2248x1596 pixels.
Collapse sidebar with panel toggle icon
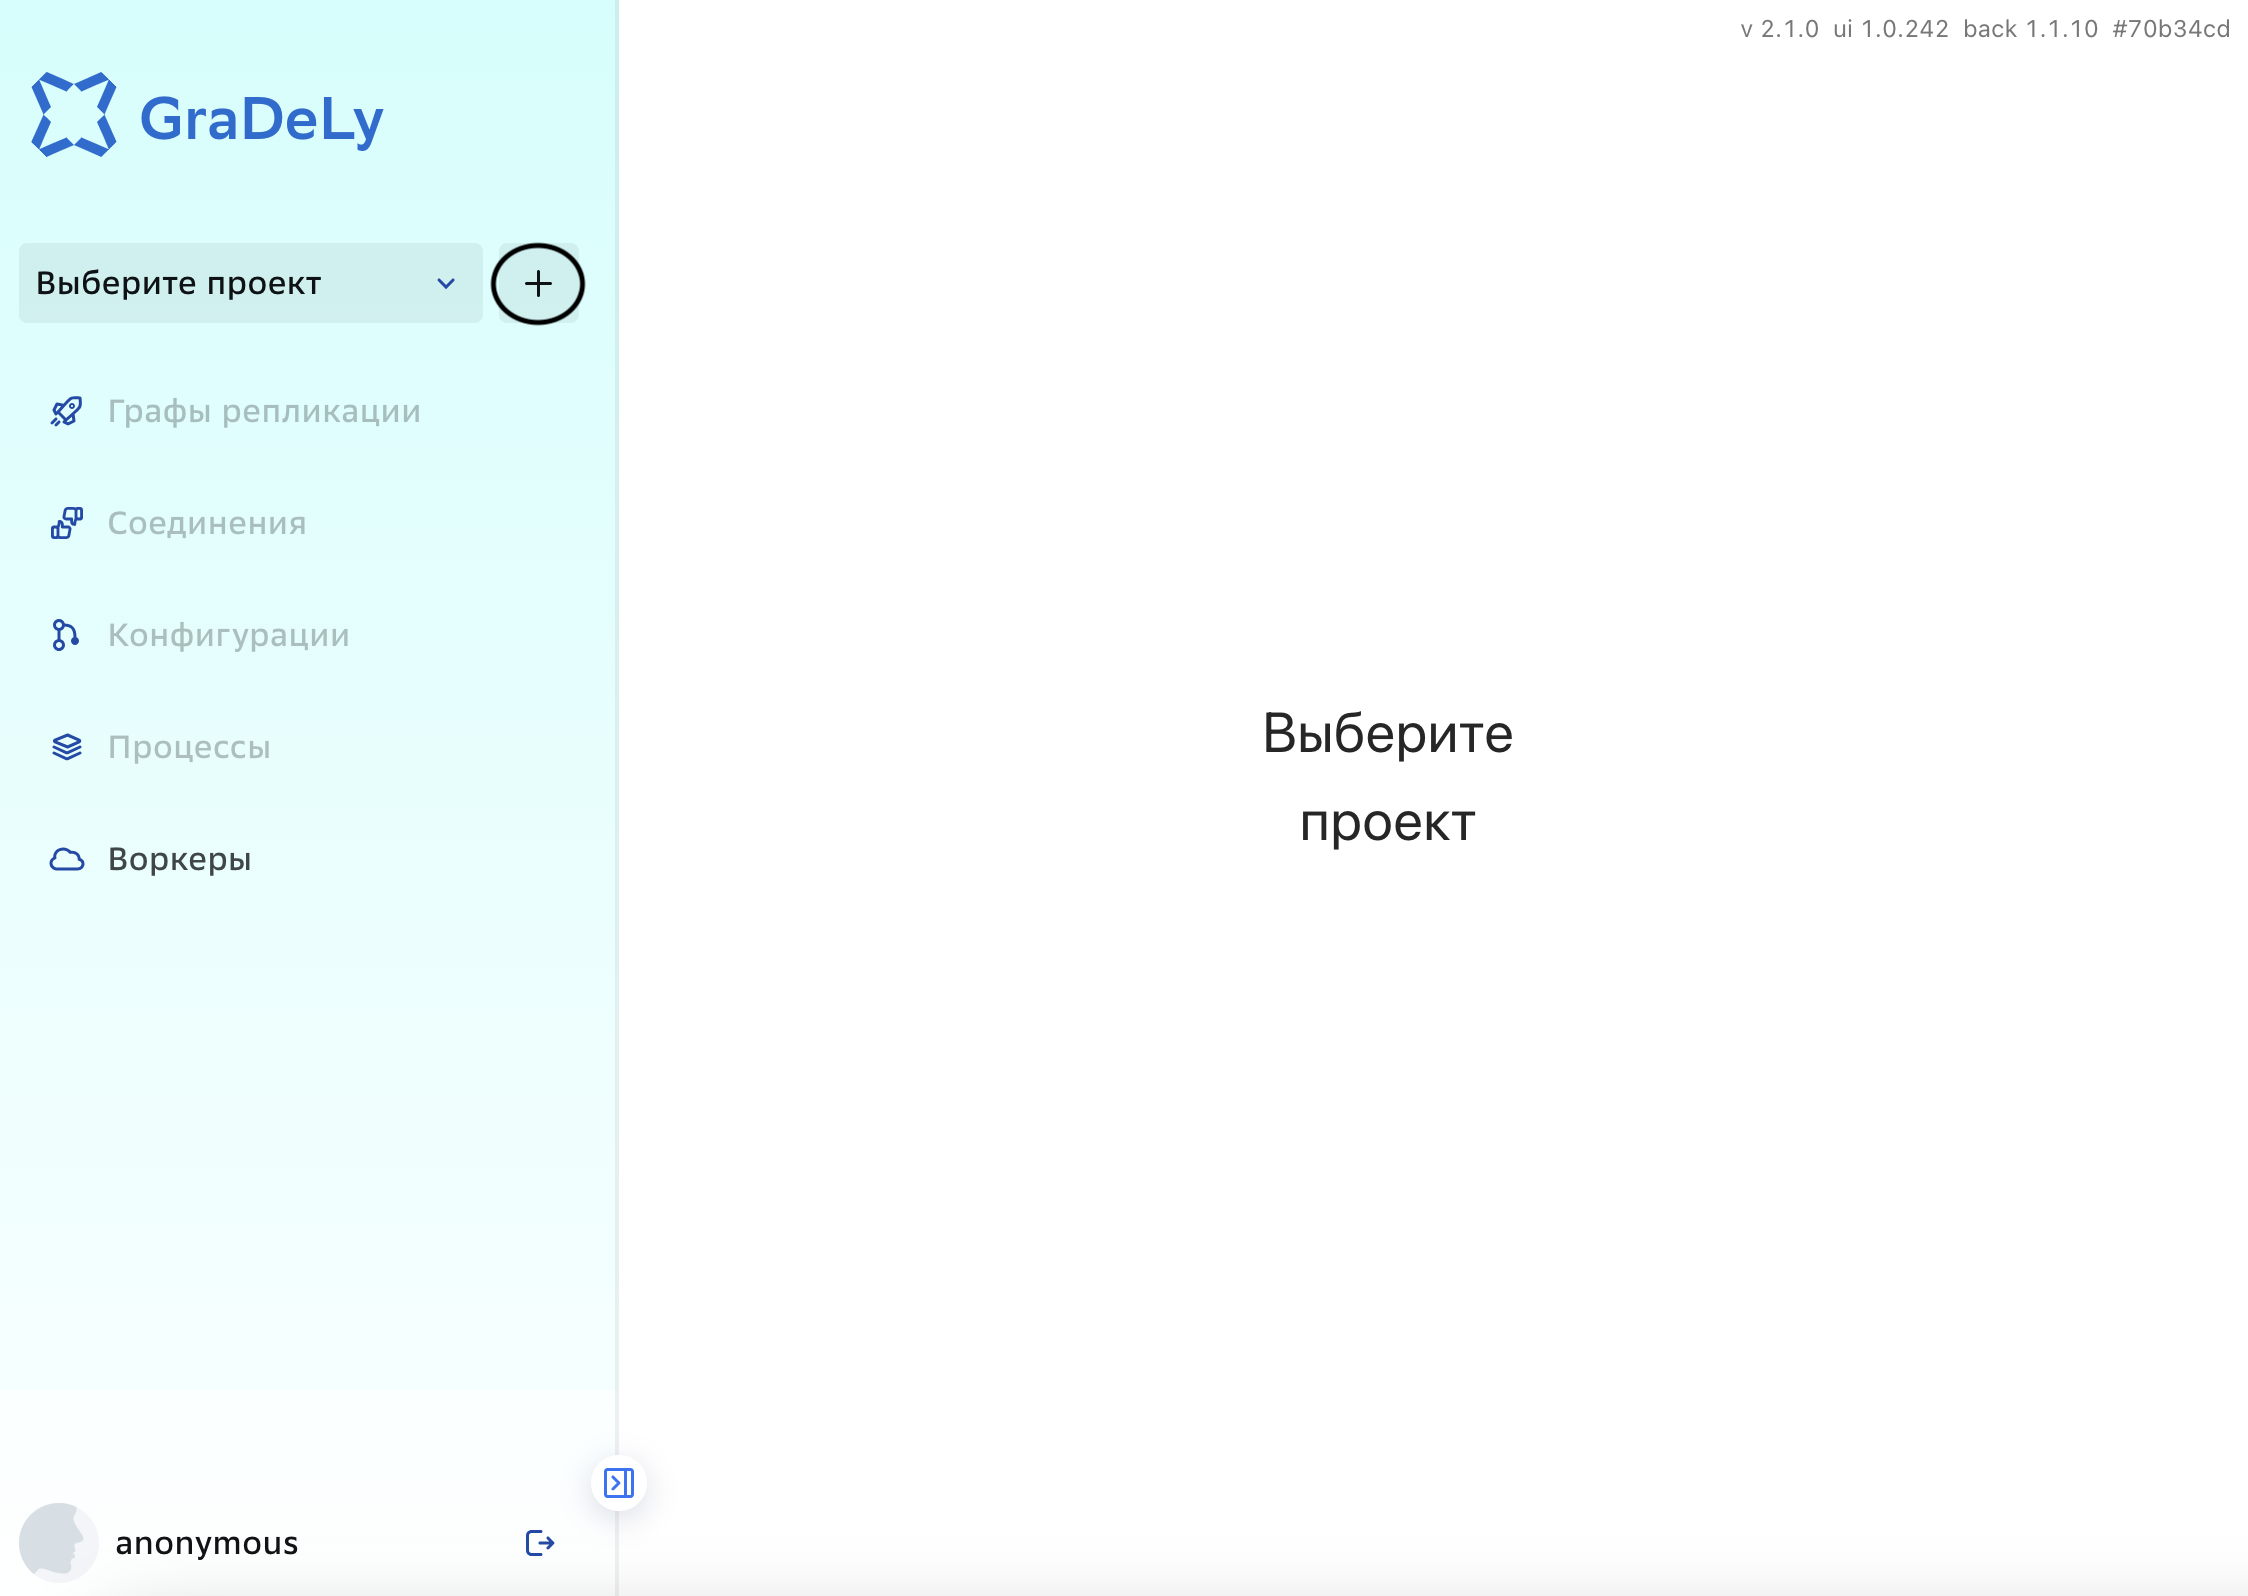619,1483
